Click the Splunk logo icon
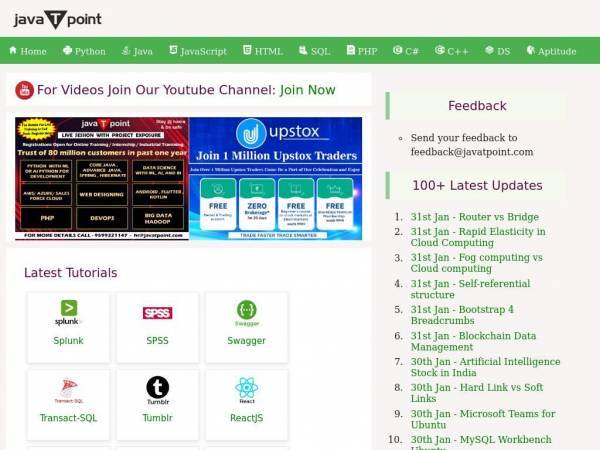This screenshot has width=600, height=450. click(68, 313)
